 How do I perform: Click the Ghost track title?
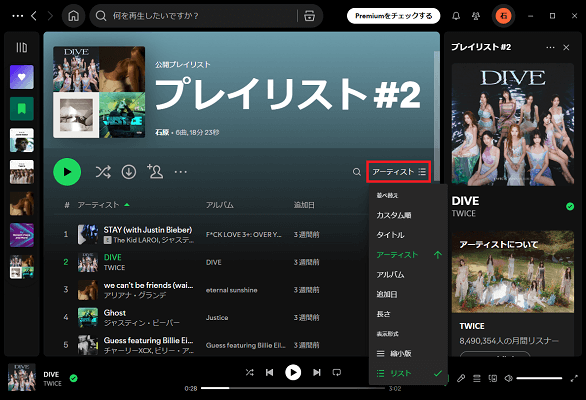(114, 313)
